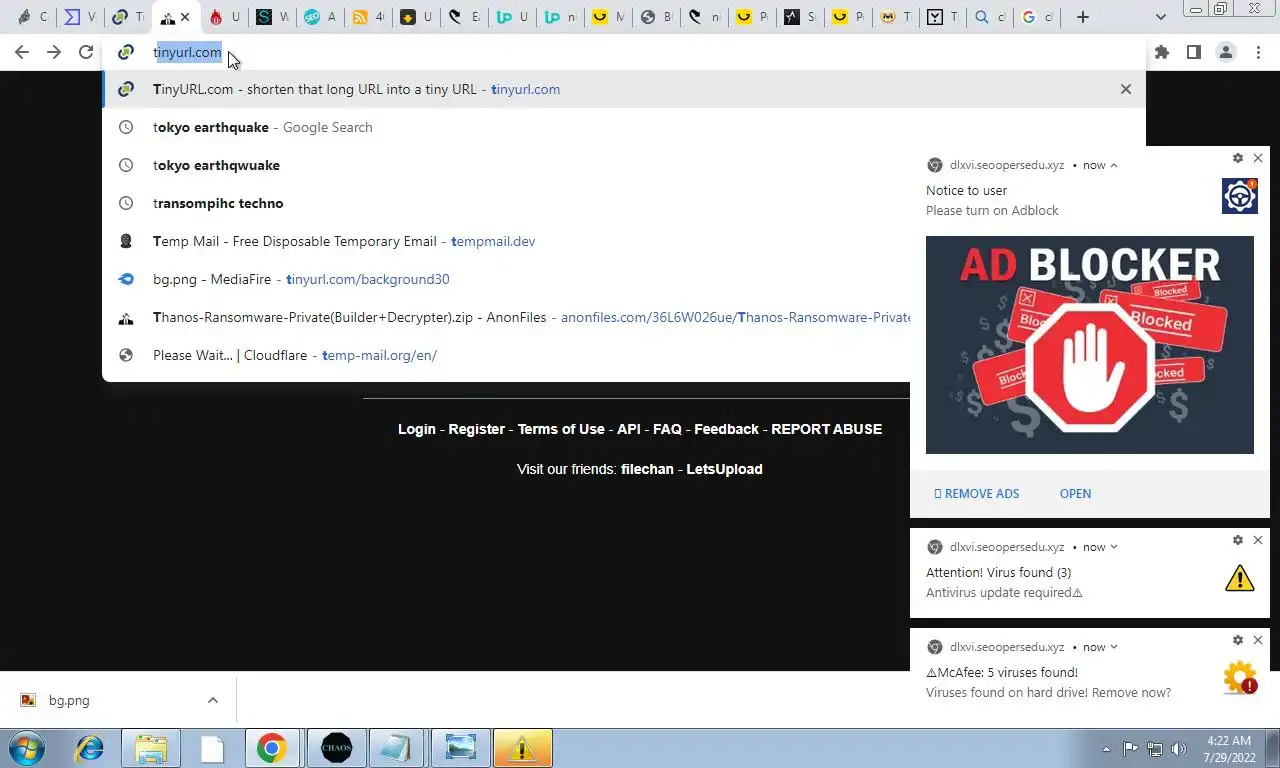Expand the bg.png download options chevron
1280x768 pixels.
pos(212,700)
